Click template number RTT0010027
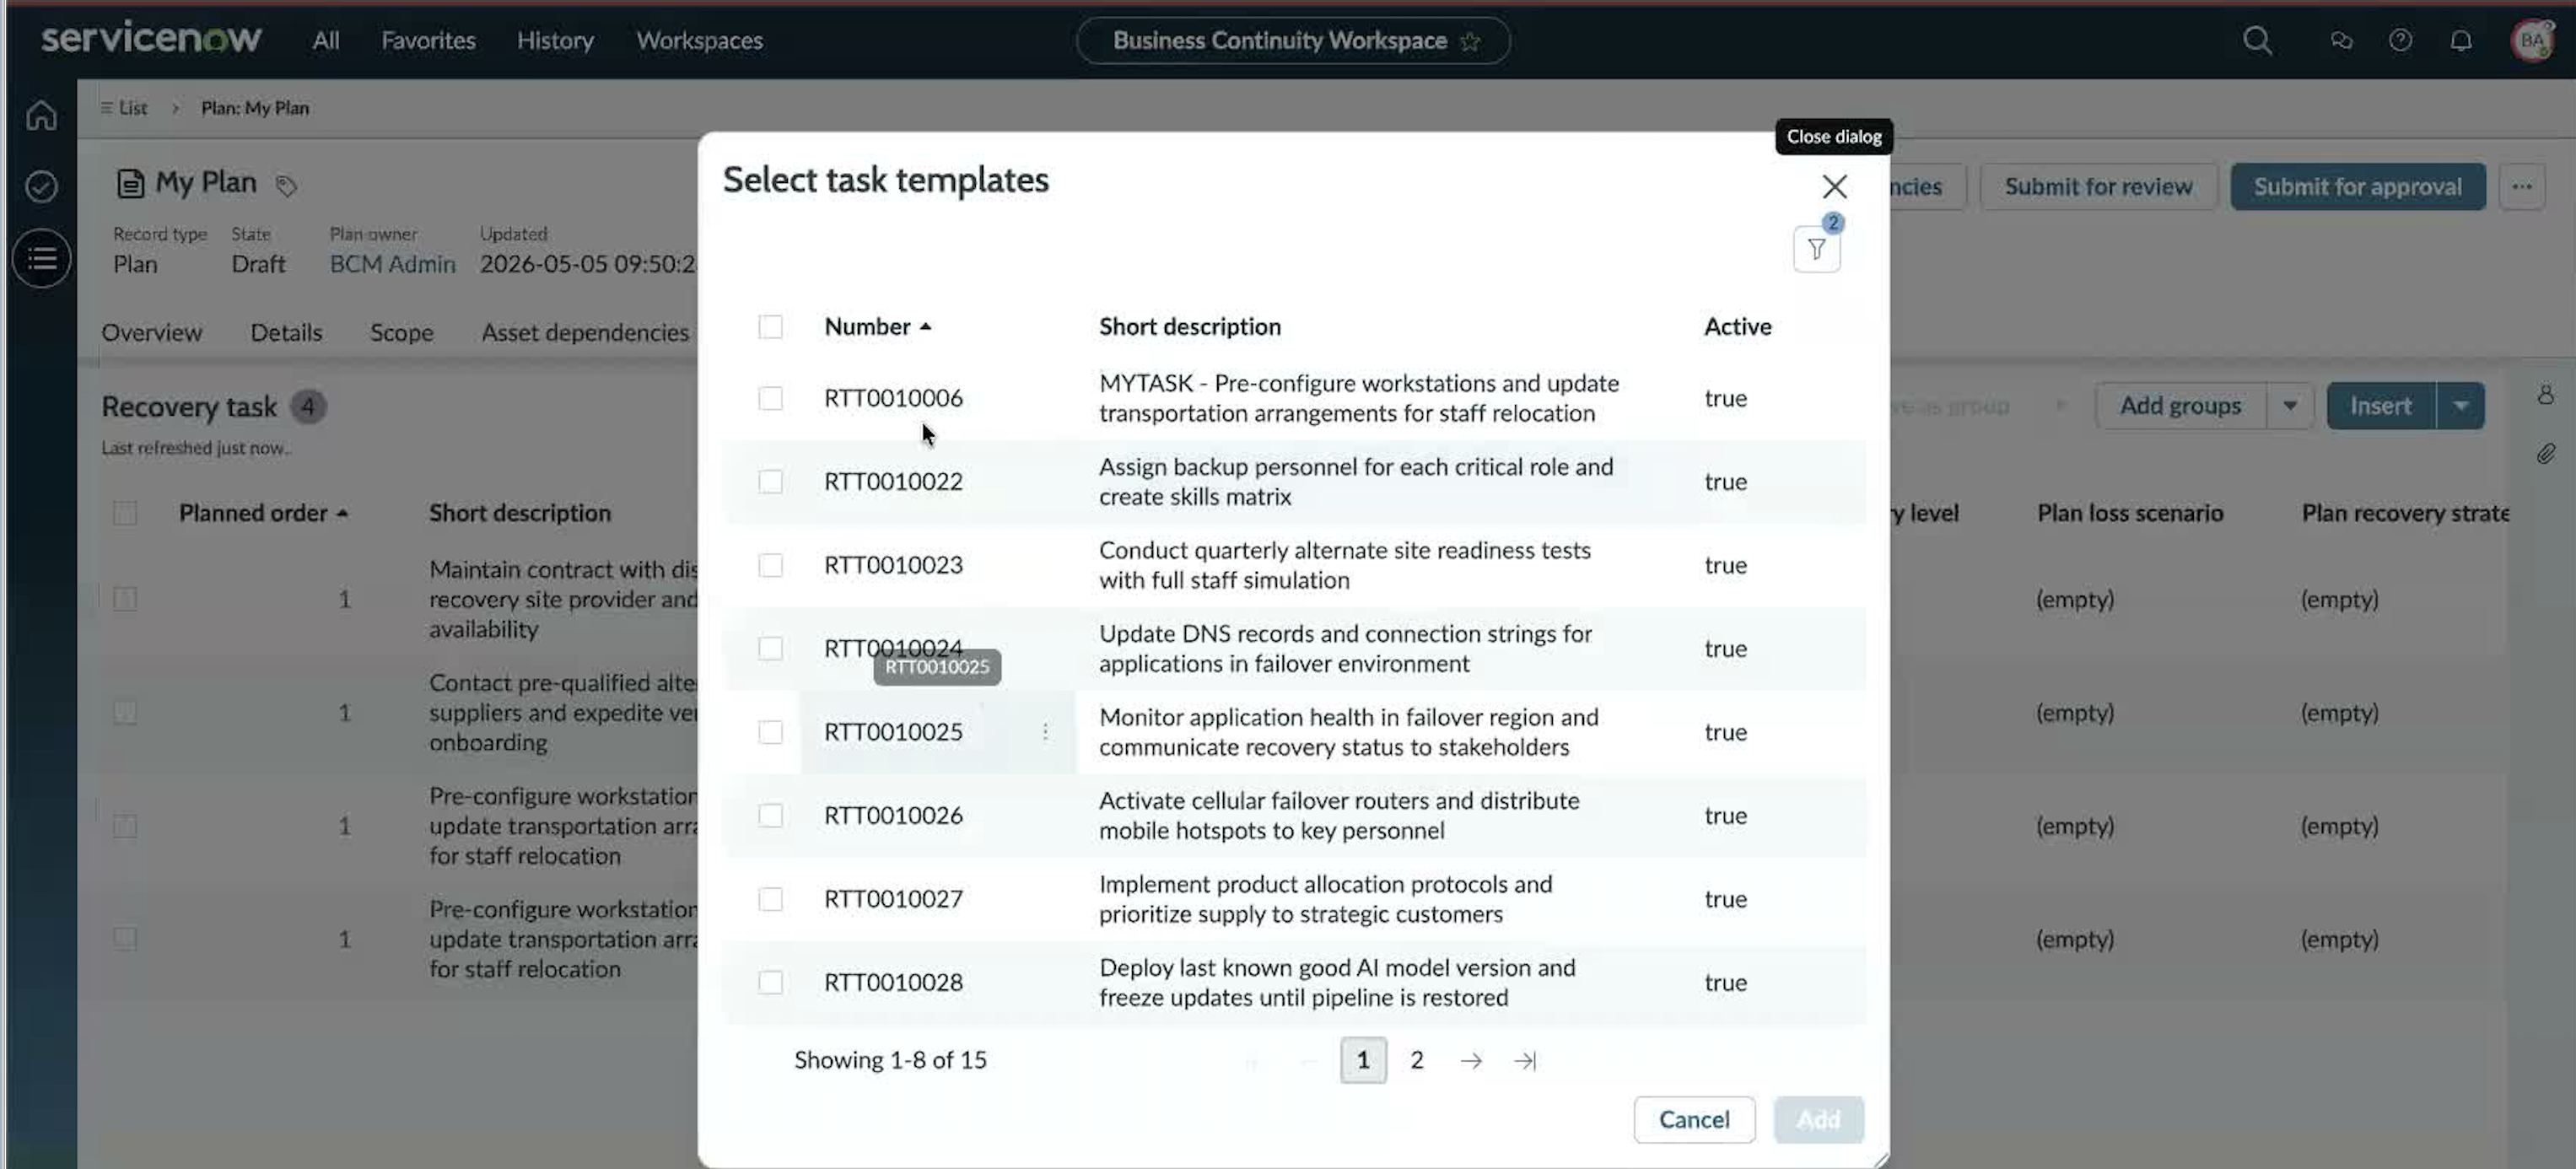Screen dimensions: 2576x1169 click(x=893, y=899)
